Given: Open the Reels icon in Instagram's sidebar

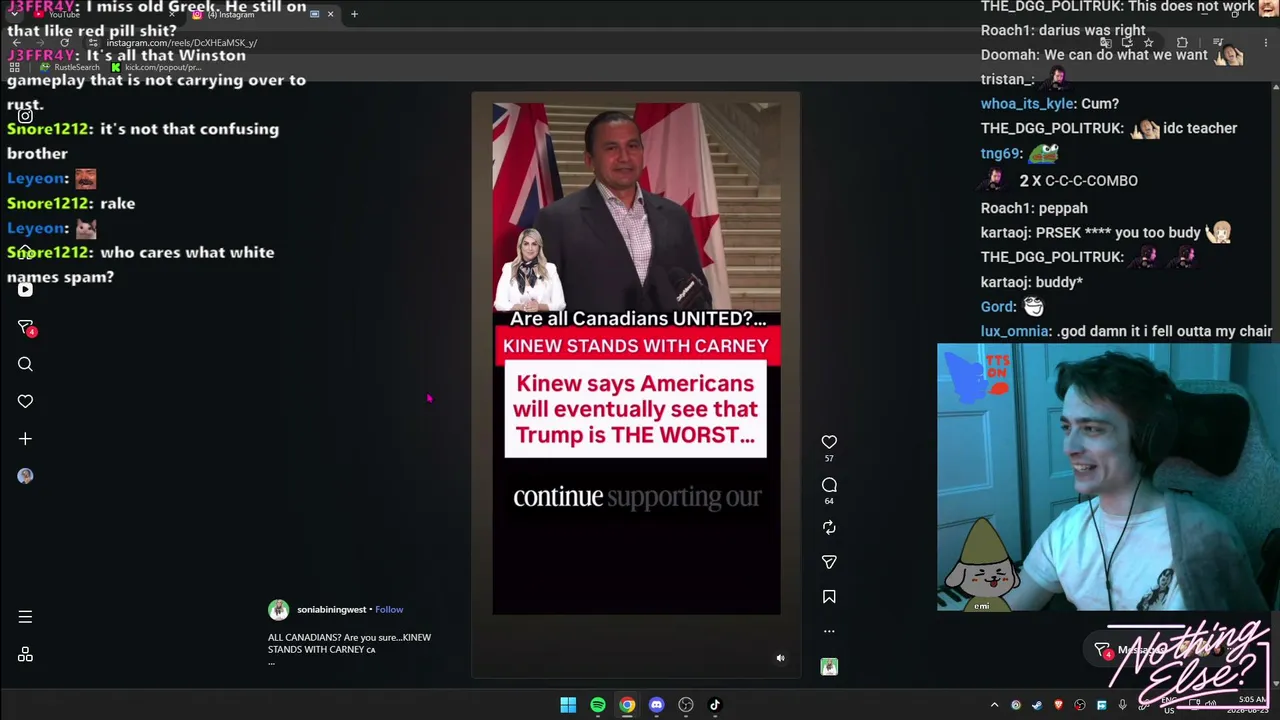Looking at the screenshot, I should (x=25, y=290).
